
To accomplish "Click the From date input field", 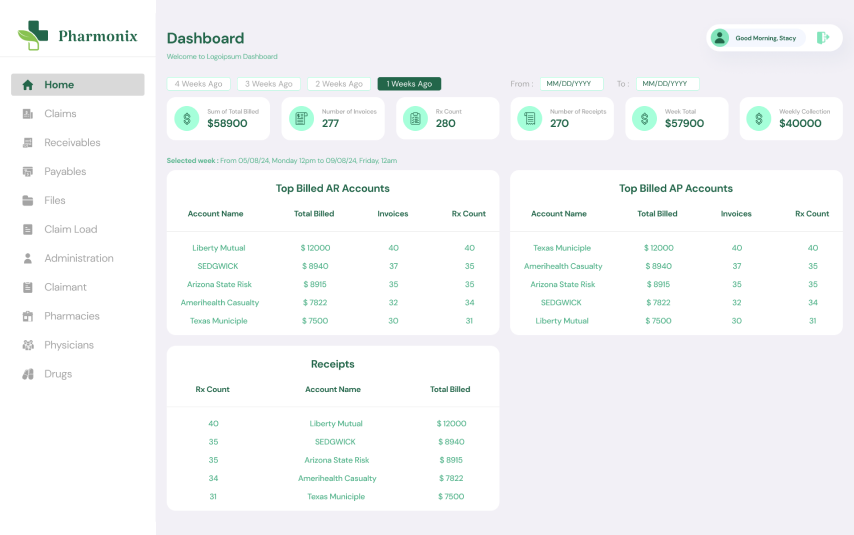I will click(572, 84).
